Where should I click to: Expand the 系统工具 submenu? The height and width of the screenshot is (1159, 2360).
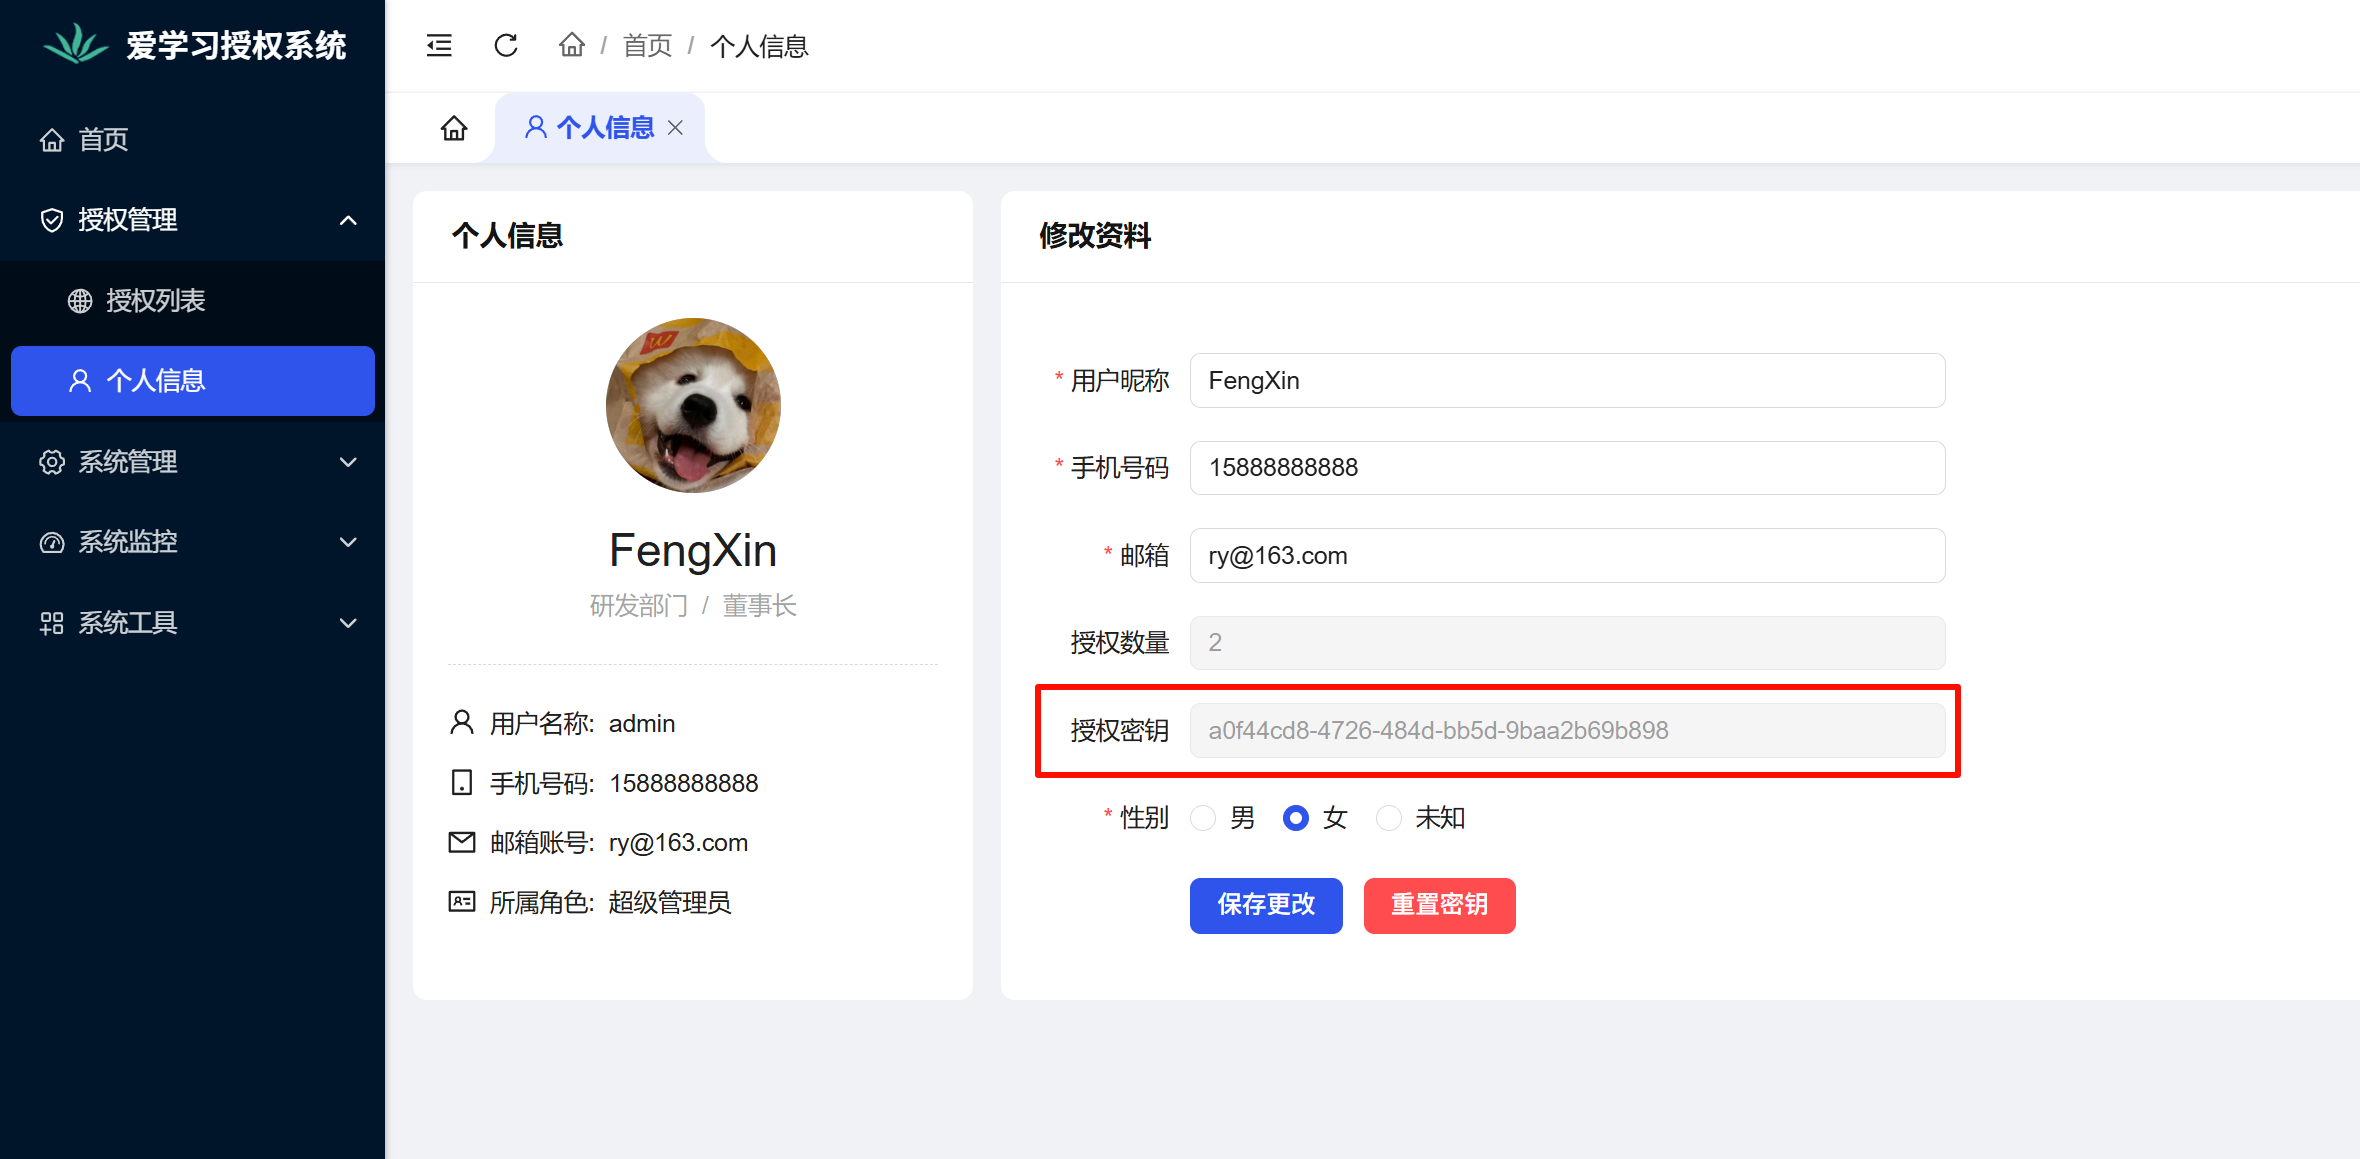(348, 623)
